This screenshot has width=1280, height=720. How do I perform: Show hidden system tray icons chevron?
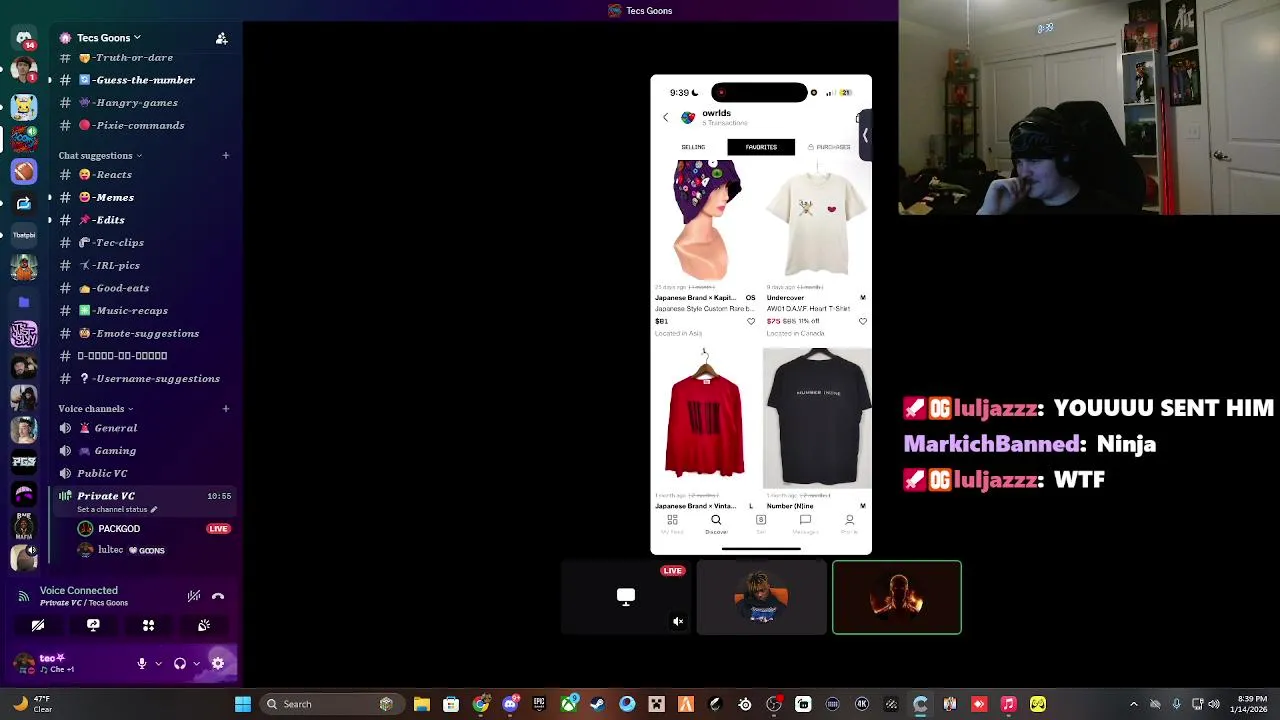click(x=1133, y=704)
